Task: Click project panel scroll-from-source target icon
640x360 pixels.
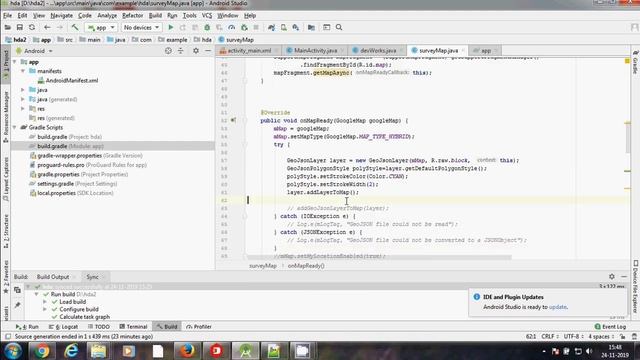Action: coord(168,51)
